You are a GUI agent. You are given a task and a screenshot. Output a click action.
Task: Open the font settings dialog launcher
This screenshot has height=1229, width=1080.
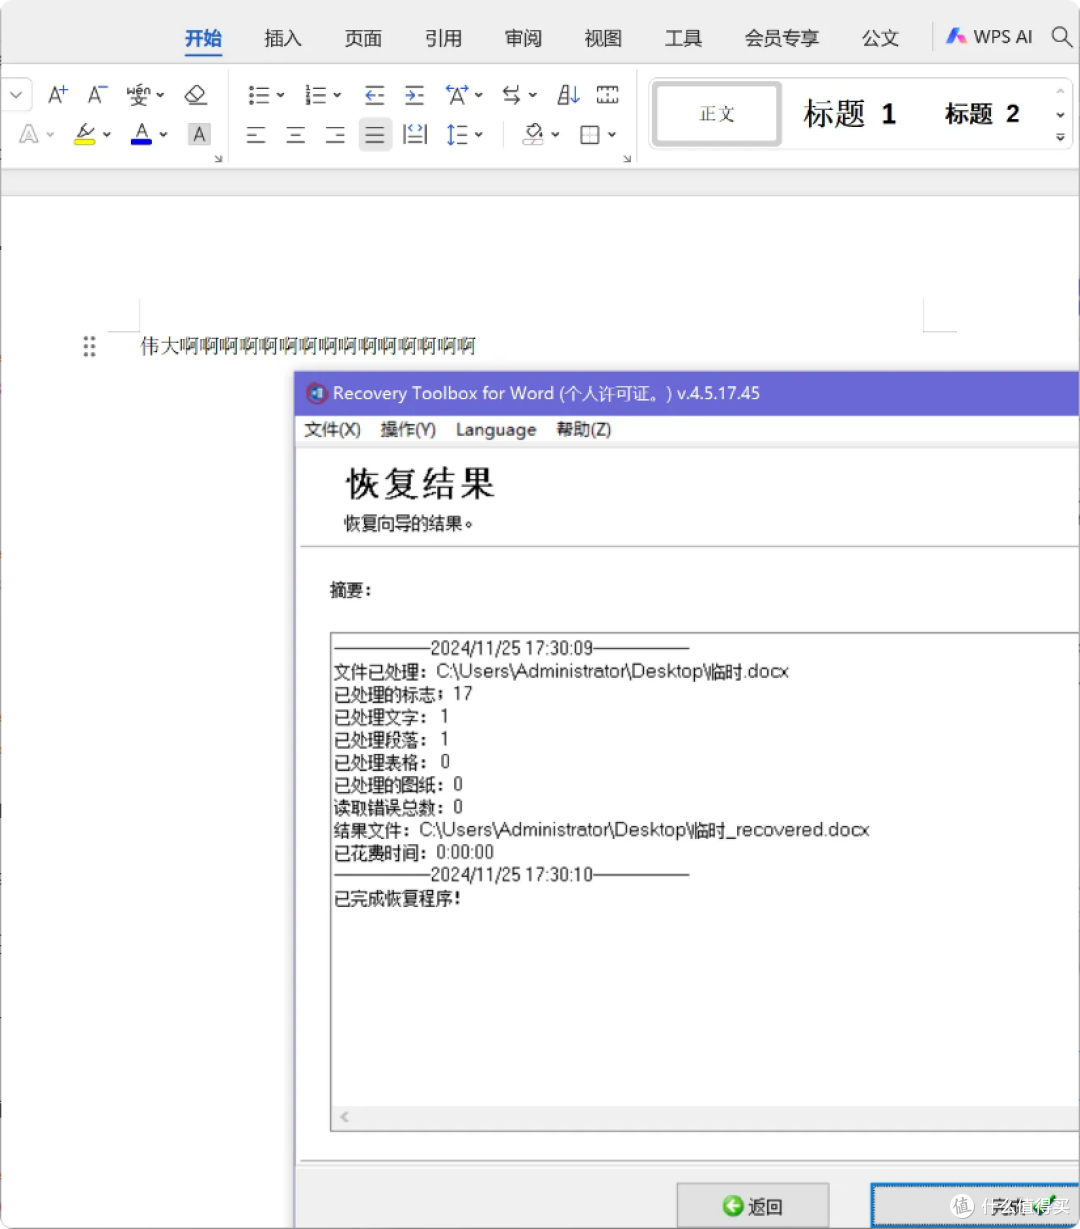218,159
